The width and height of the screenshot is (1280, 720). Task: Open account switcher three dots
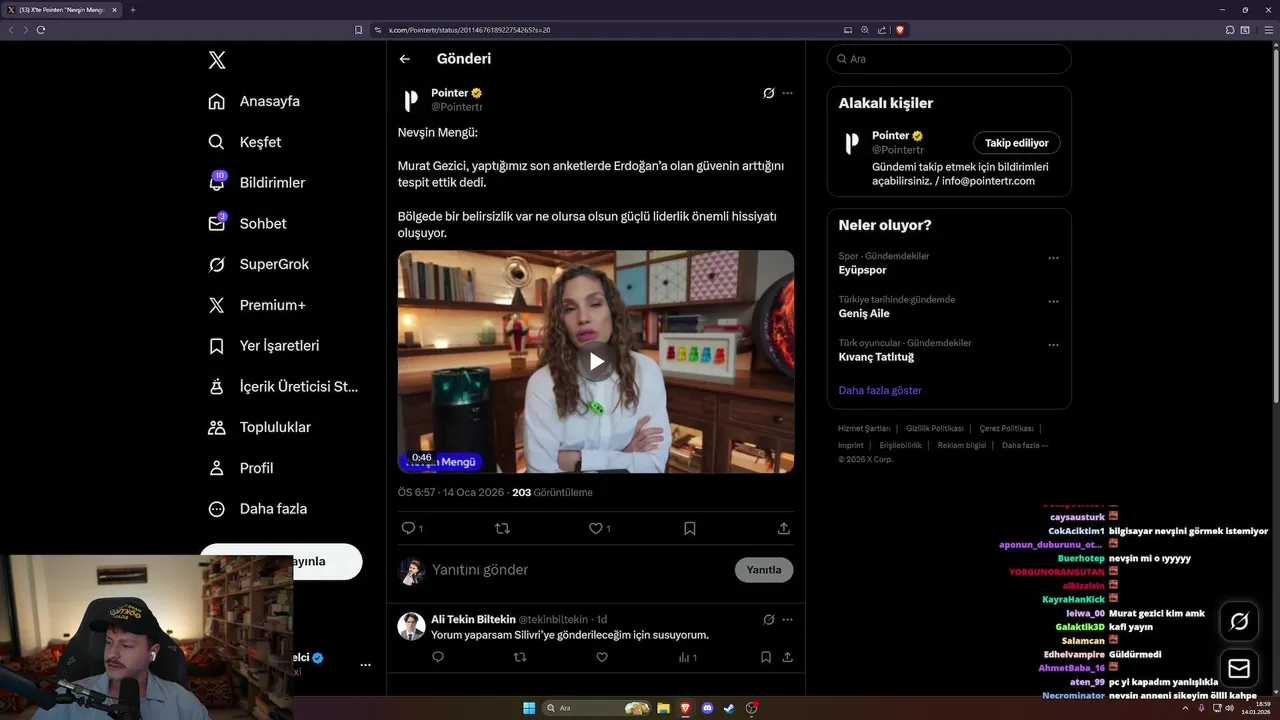[x=365, y=665]
